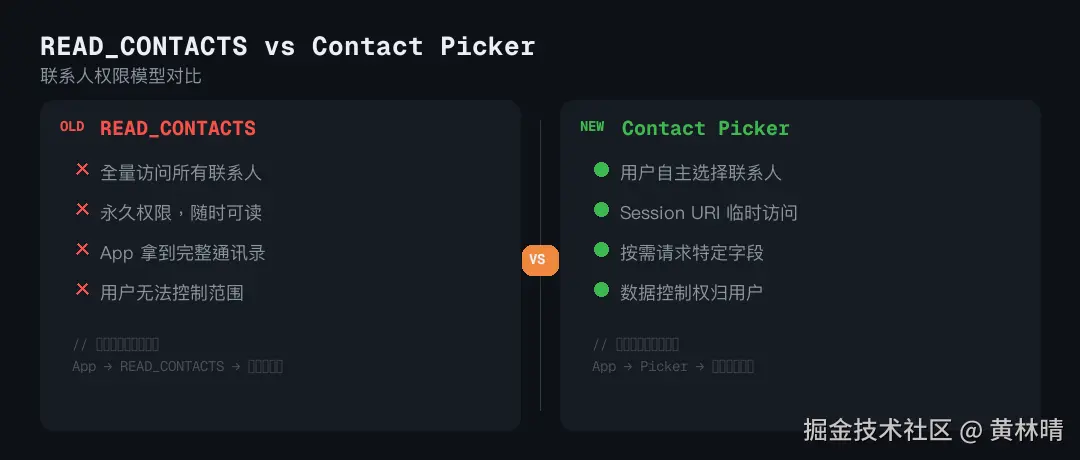Click the 掘金技术社区 @ 黄林晴 watermark

pos(933,429)
